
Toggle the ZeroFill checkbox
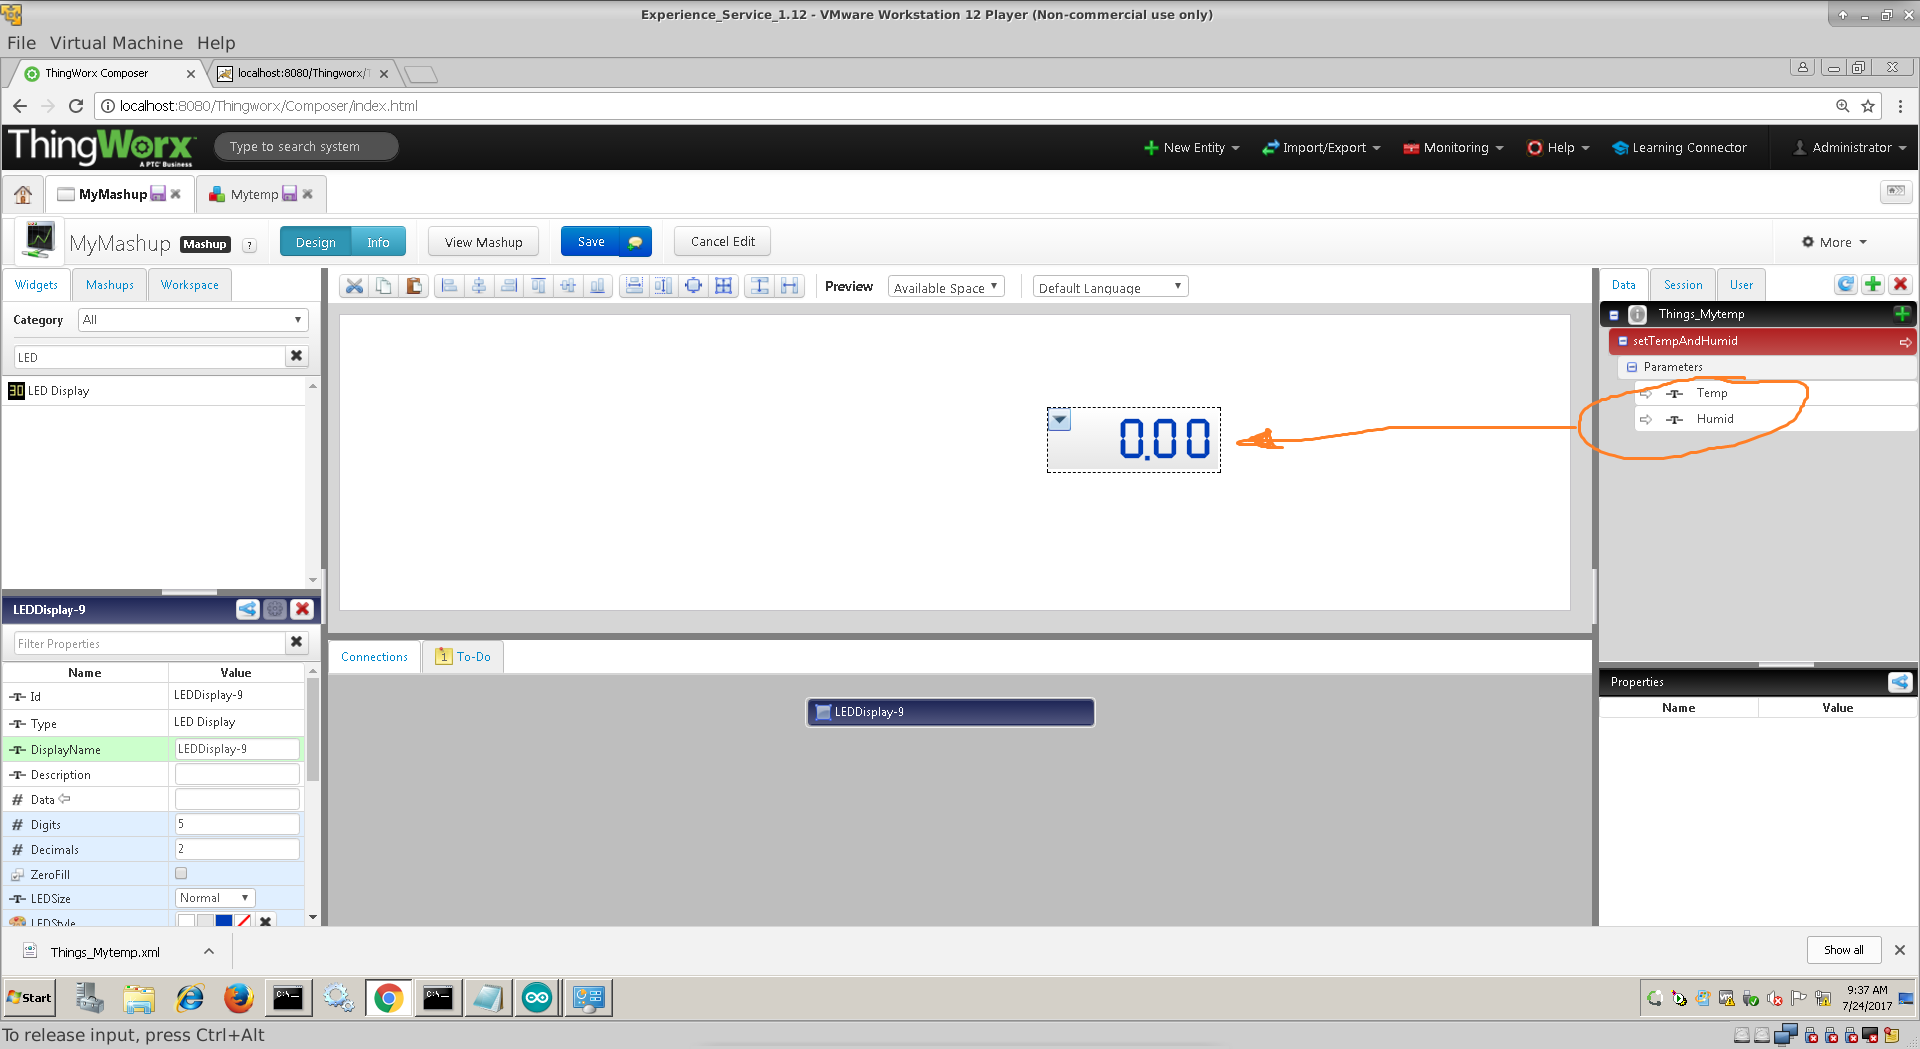coord(181,873)
